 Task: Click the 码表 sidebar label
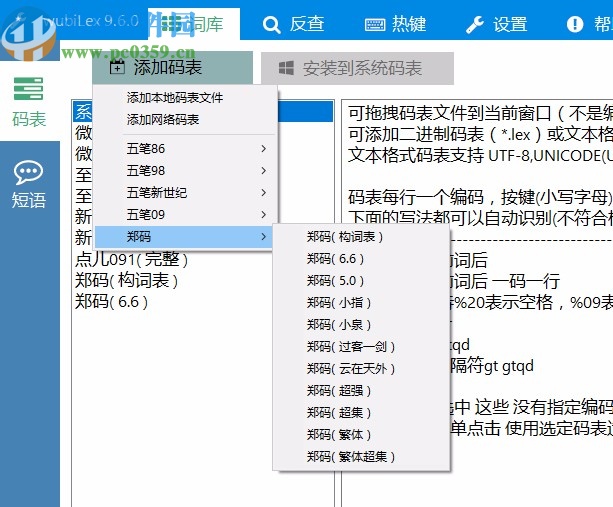(x=29, y=119)
